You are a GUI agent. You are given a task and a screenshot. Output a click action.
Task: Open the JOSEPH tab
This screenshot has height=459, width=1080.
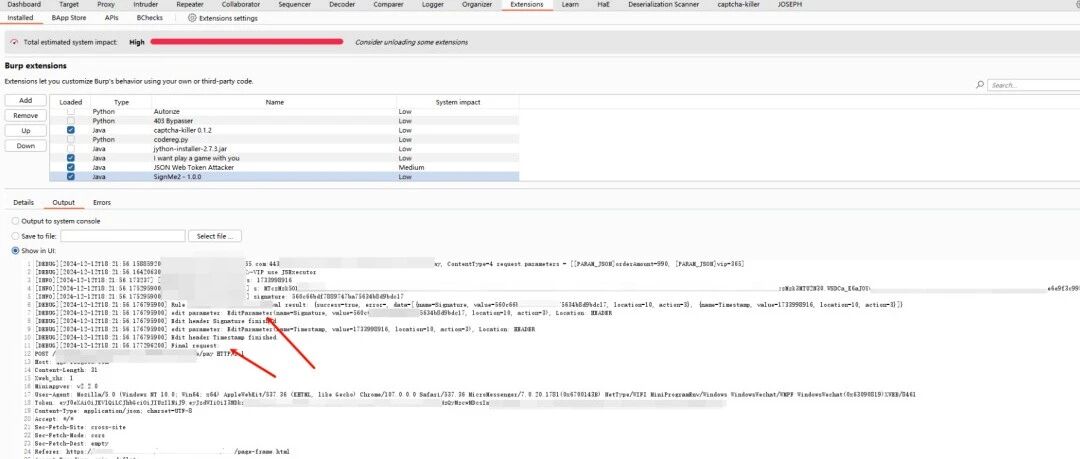(789, 4)
